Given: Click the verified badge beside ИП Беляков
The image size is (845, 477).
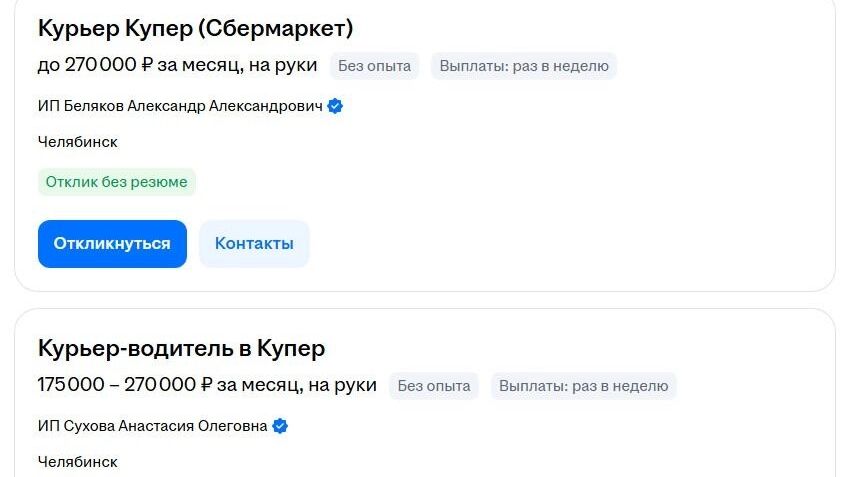Looking at the screenshot, I should [x=335, y=106].
